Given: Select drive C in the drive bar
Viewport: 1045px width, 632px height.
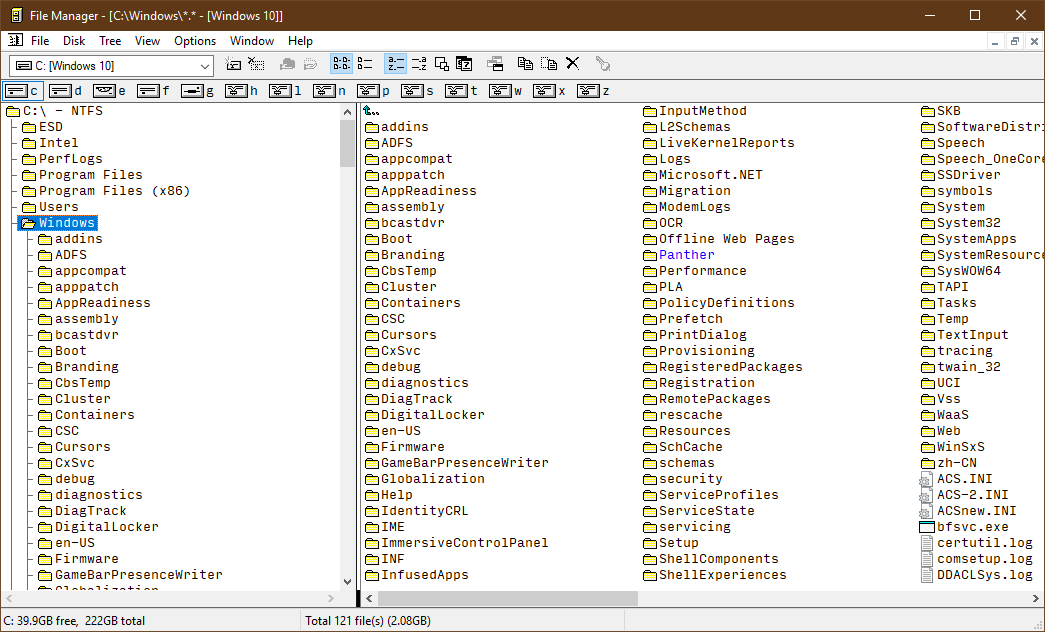Looking at the screenshot, I should (x=20, y=90).
